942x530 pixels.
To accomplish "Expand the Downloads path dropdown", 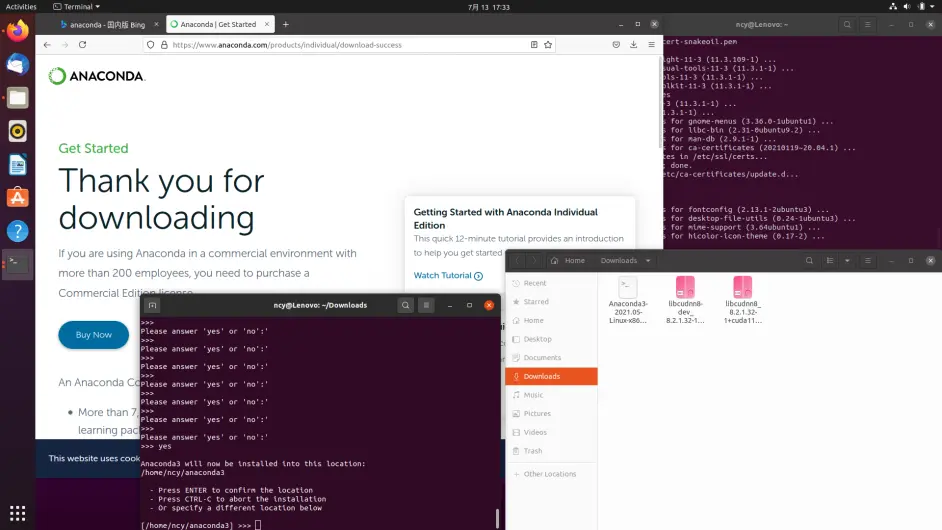I will tap(648, 261).
